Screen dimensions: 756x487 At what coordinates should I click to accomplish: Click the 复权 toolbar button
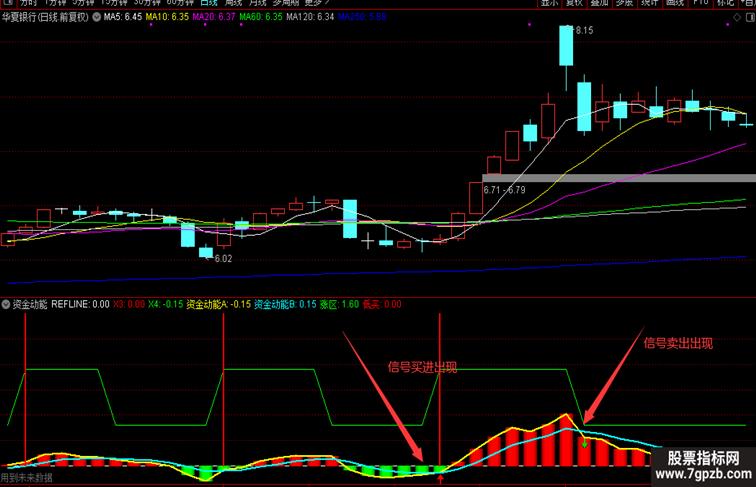pos(574,3)
